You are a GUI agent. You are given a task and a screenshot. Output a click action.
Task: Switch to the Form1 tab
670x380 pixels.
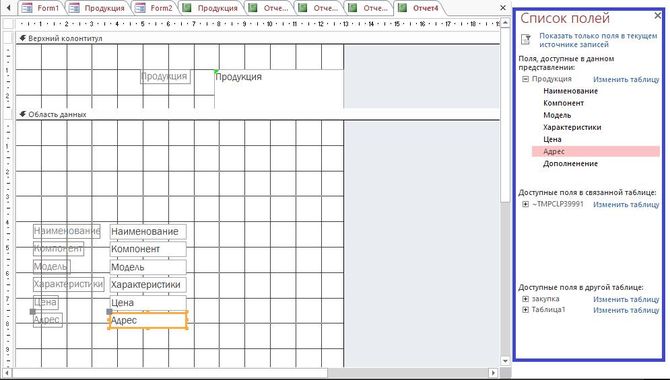(x=41, y=8)
